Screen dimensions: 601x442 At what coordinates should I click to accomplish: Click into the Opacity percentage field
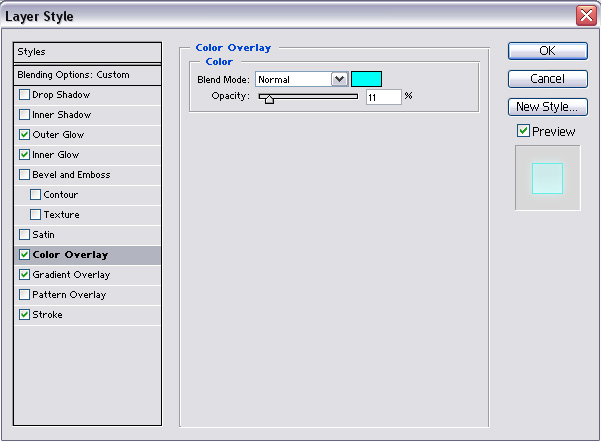(383, 97)
